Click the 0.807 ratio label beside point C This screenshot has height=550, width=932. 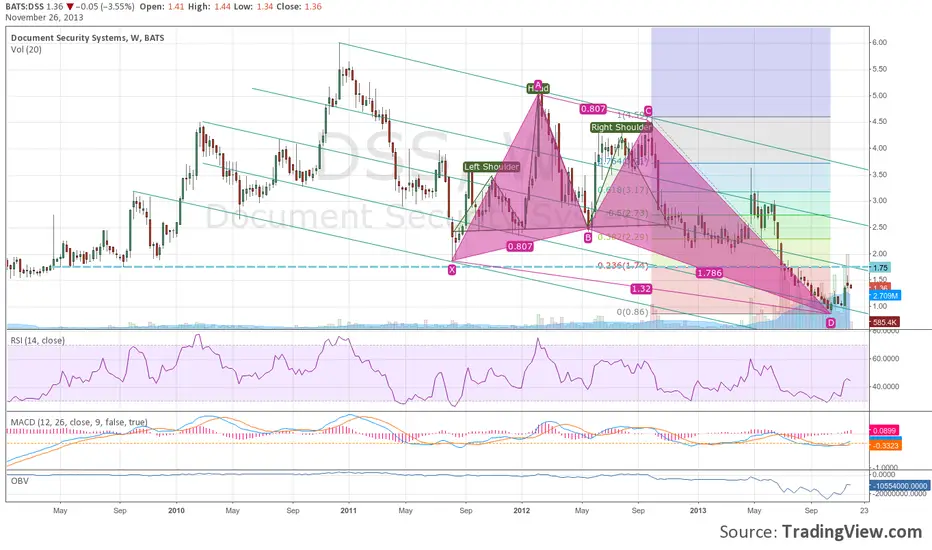[x=593, y=109]
